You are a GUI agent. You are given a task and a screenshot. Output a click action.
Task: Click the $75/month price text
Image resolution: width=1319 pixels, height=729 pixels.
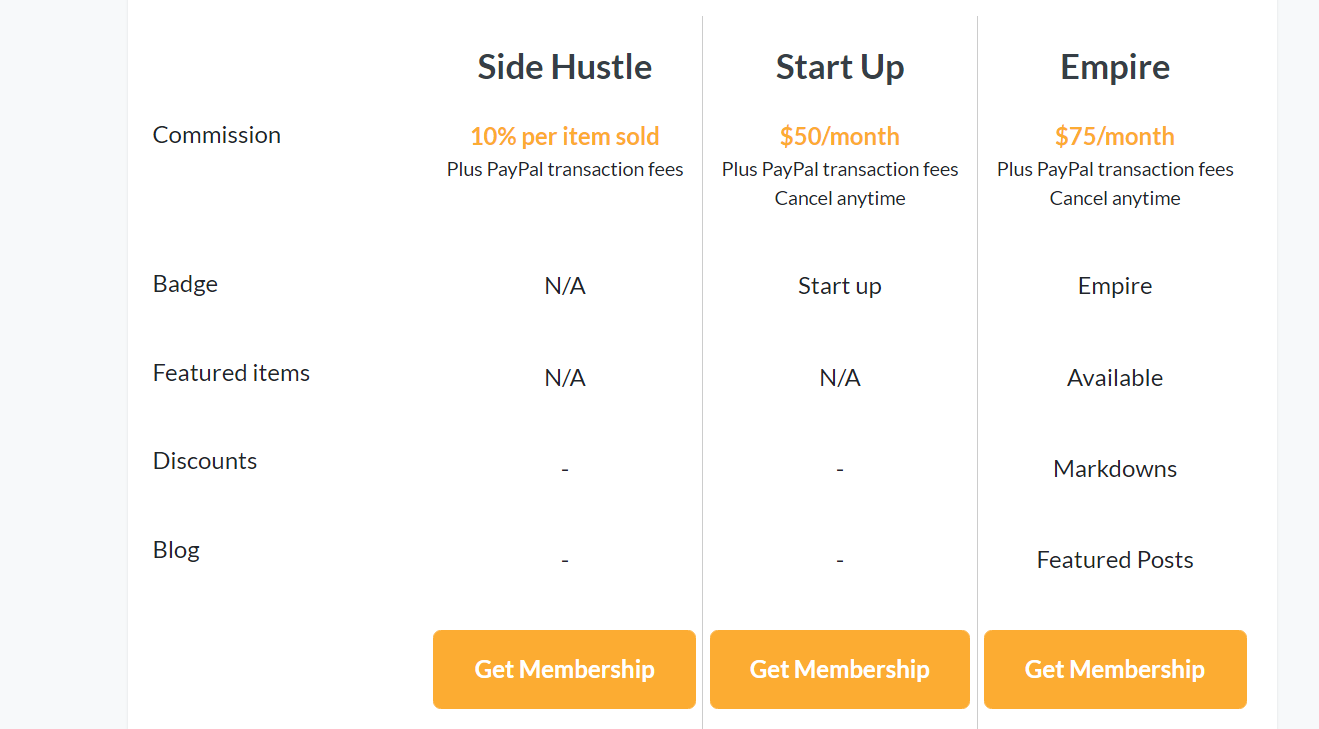[1115, 136]
